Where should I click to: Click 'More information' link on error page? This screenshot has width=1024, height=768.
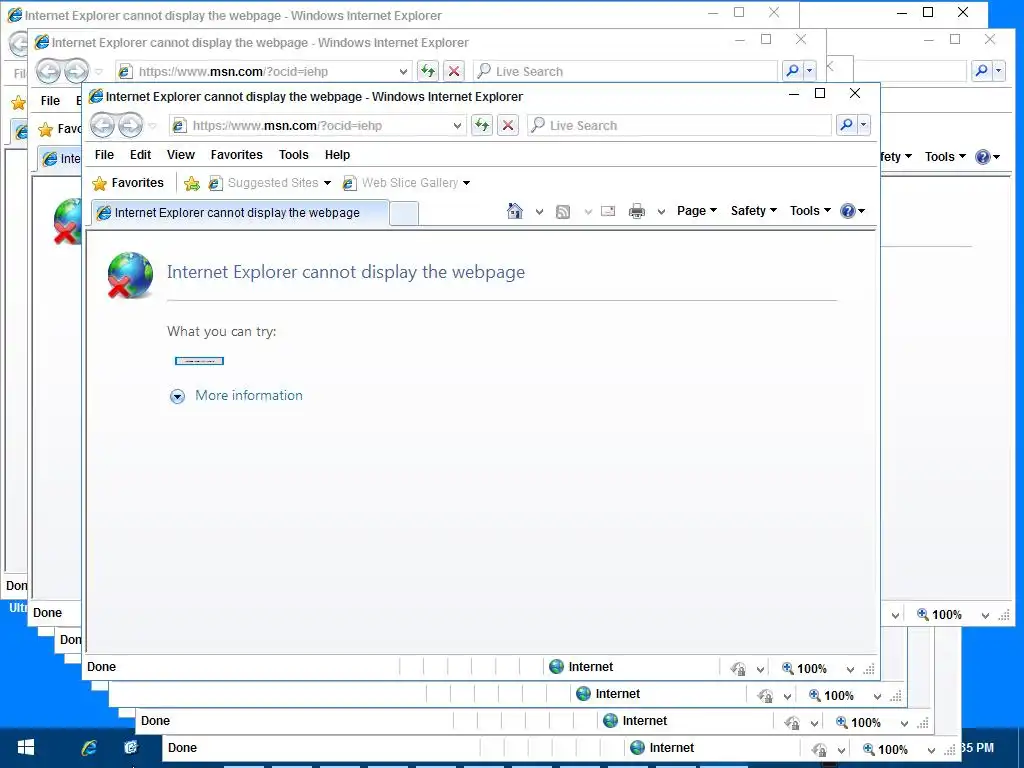coord(249,396)
